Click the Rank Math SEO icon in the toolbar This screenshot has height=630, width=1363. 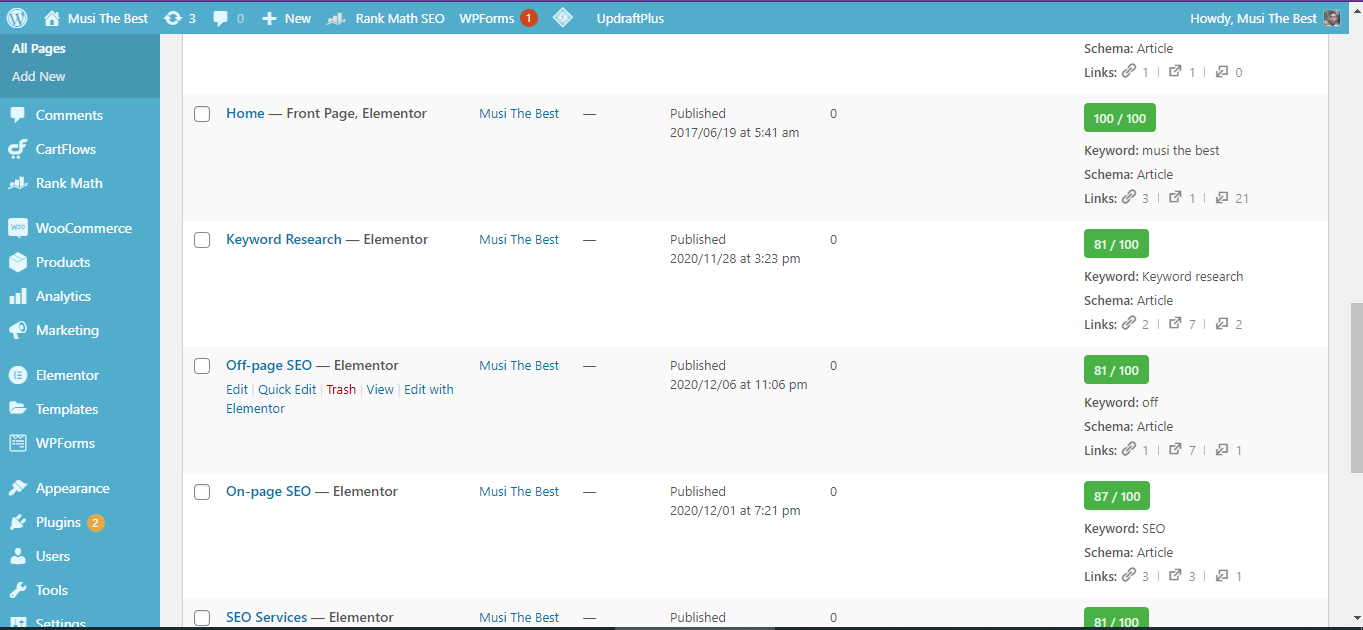click(335, 17)
